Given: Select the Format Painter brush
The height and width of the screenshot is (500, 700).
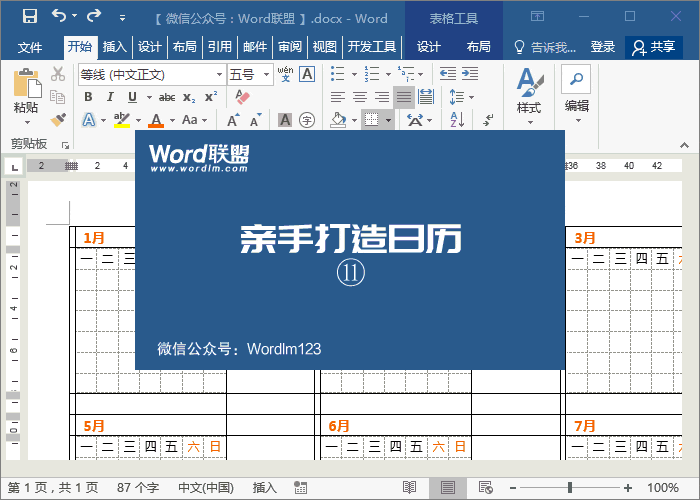Looking at the screenshot, I should (58, 119).
